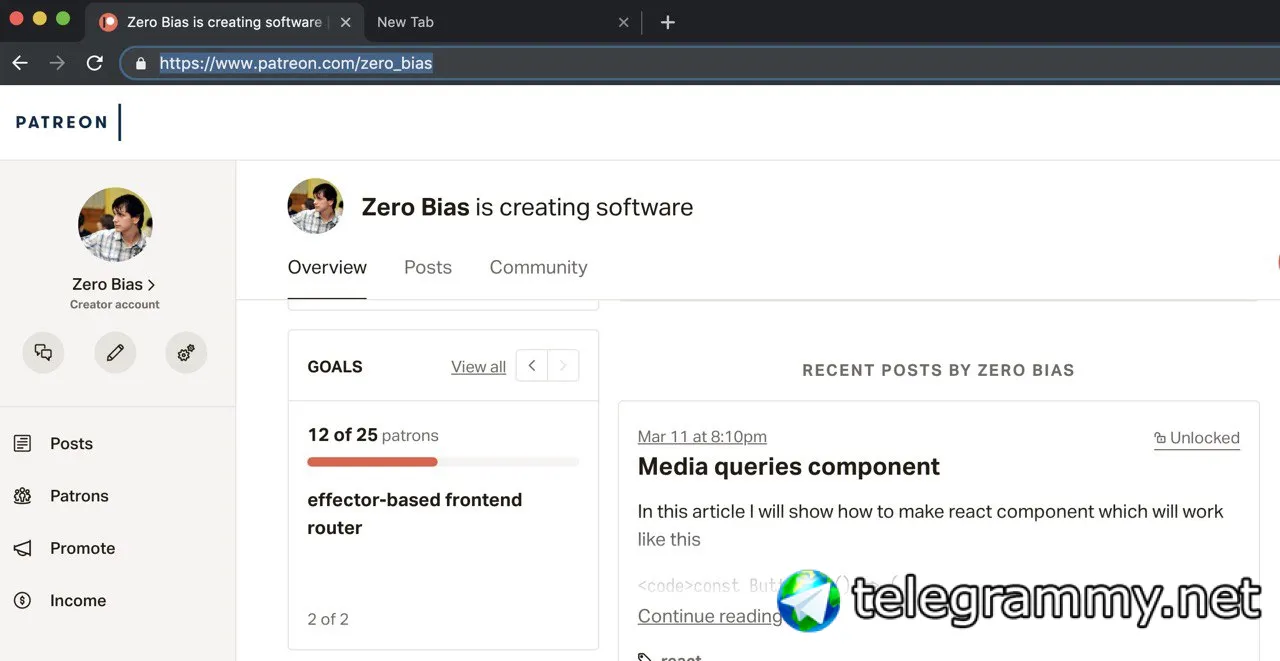1280x661 pixels.
Task: Click the Unlocked post status link
Action: [x=1197, y=438]
